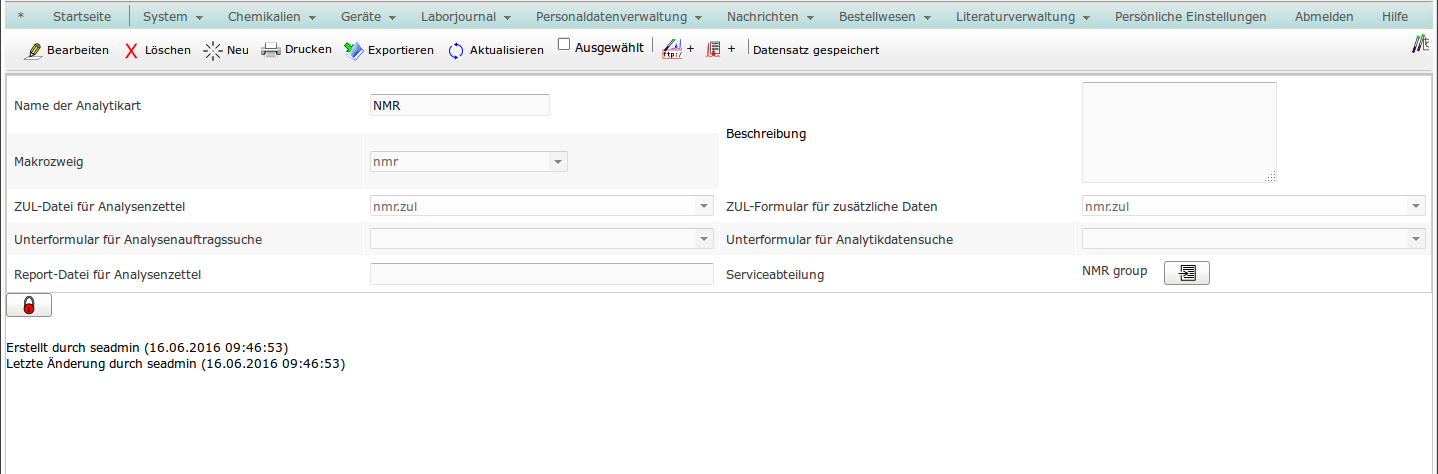Open ZUL-Formular für zusätzliche Daten dropdown

[x=1415, y=206]
